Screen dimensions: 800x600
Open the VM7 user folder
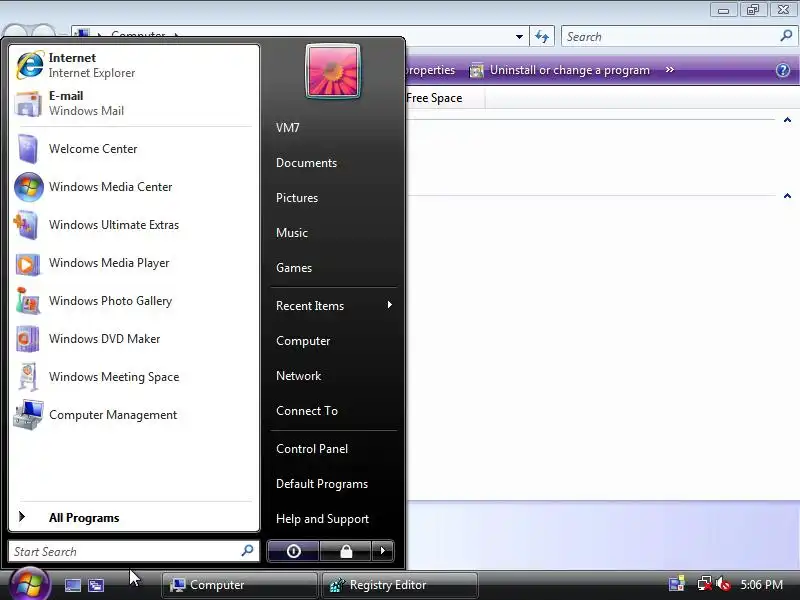click(333, 128)
